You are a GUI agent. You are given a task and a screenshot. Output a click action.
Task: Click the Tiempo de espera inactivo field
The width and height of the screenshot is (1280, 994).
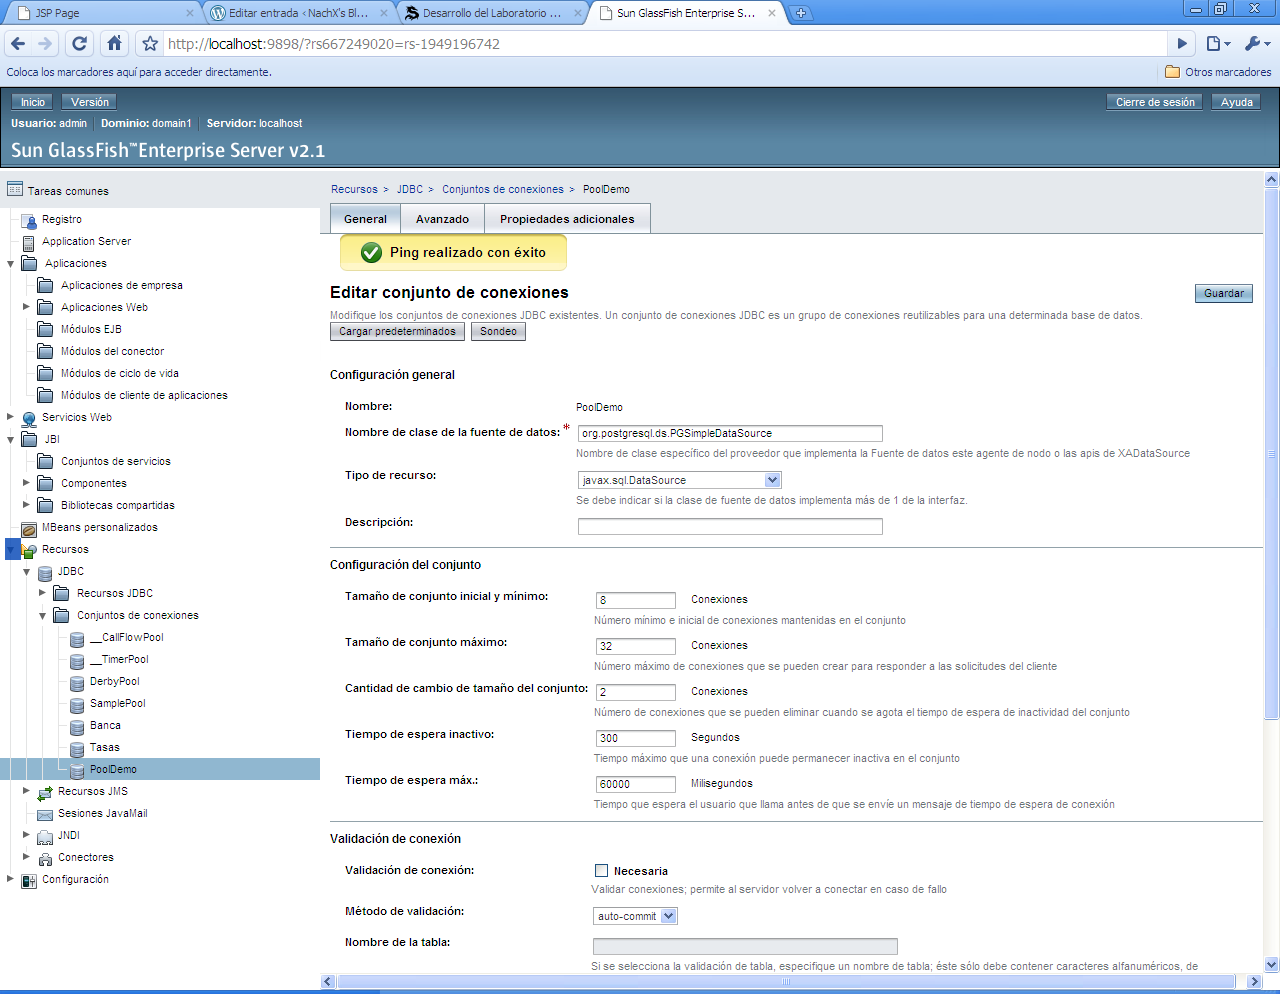[636, 738]
